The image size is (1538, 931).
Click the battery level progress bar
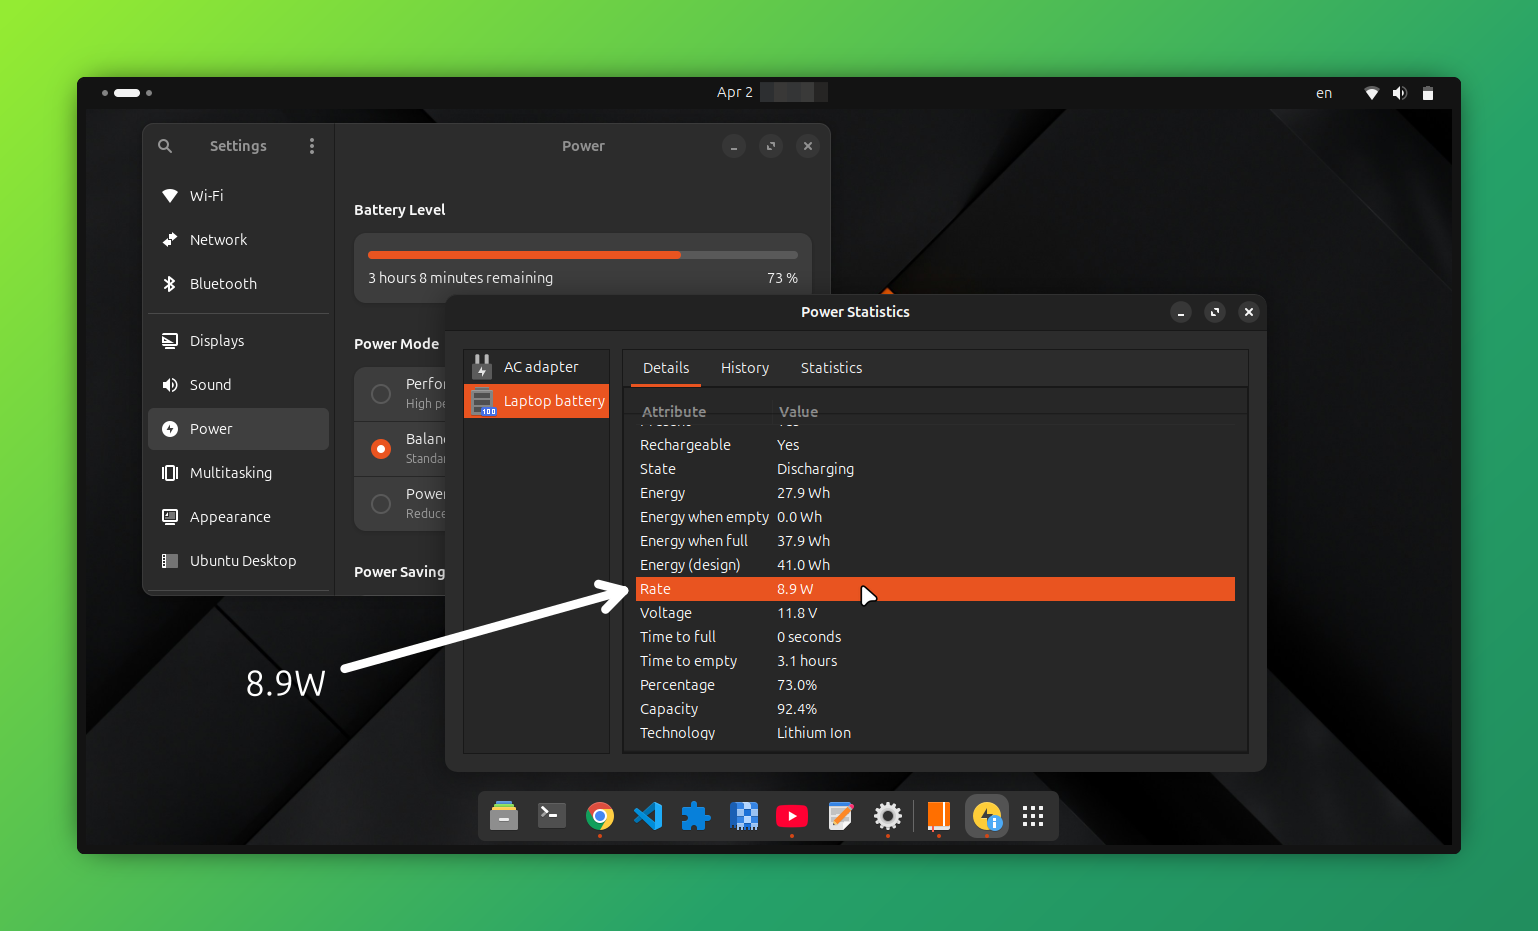coord(582,255)
